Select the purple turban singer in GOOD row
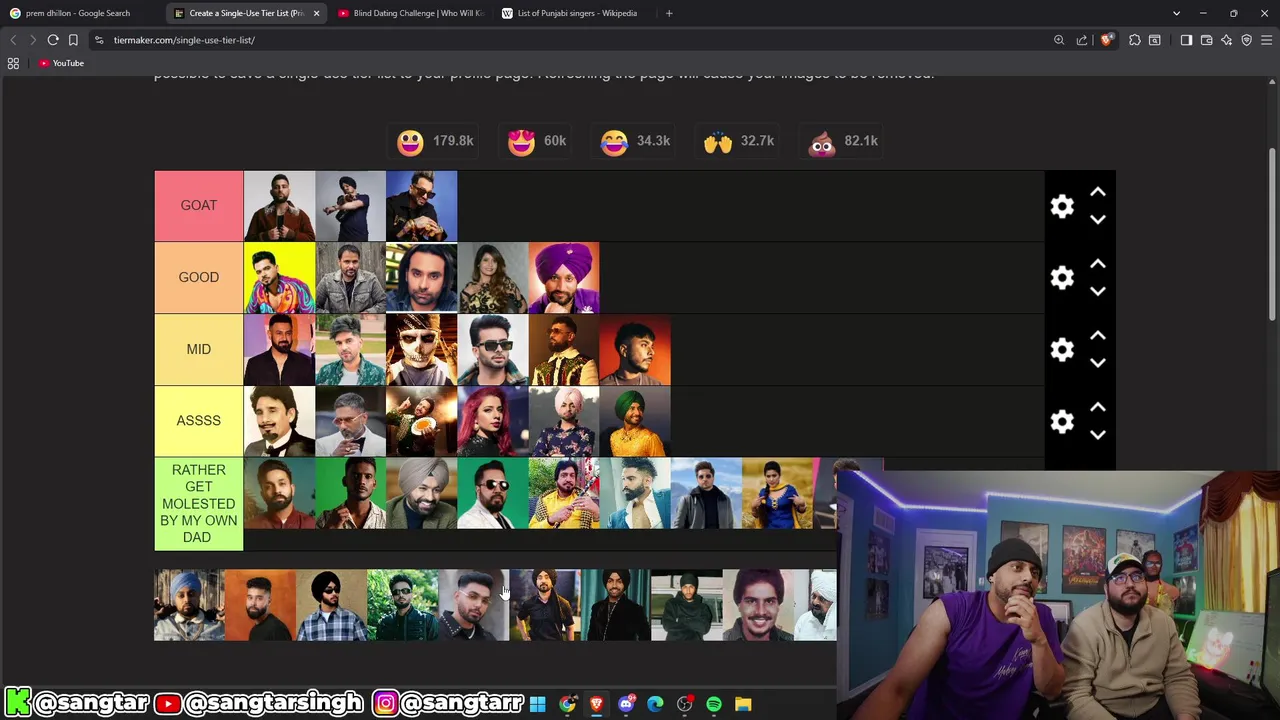Image resolution: width=1280 pixels, height=720 pixels. click(x=564, y=278)
